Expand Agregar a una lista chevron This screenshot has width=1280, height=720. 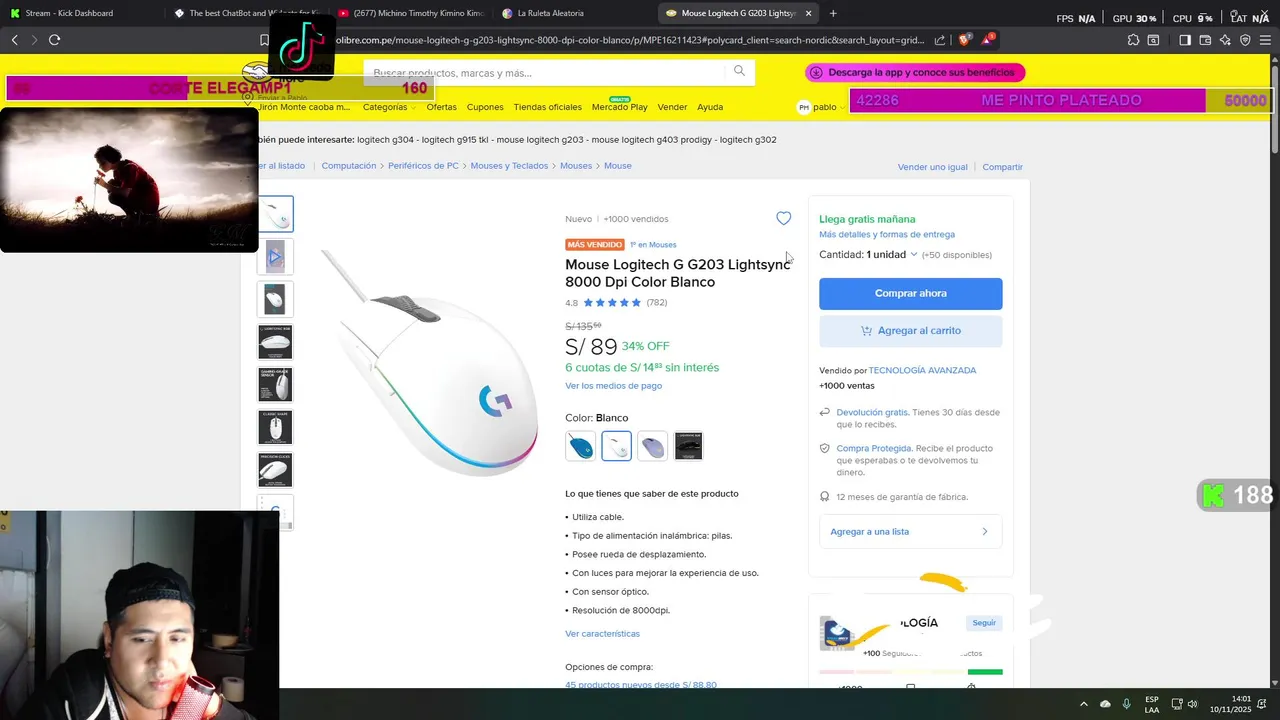[x=984, y=532]
